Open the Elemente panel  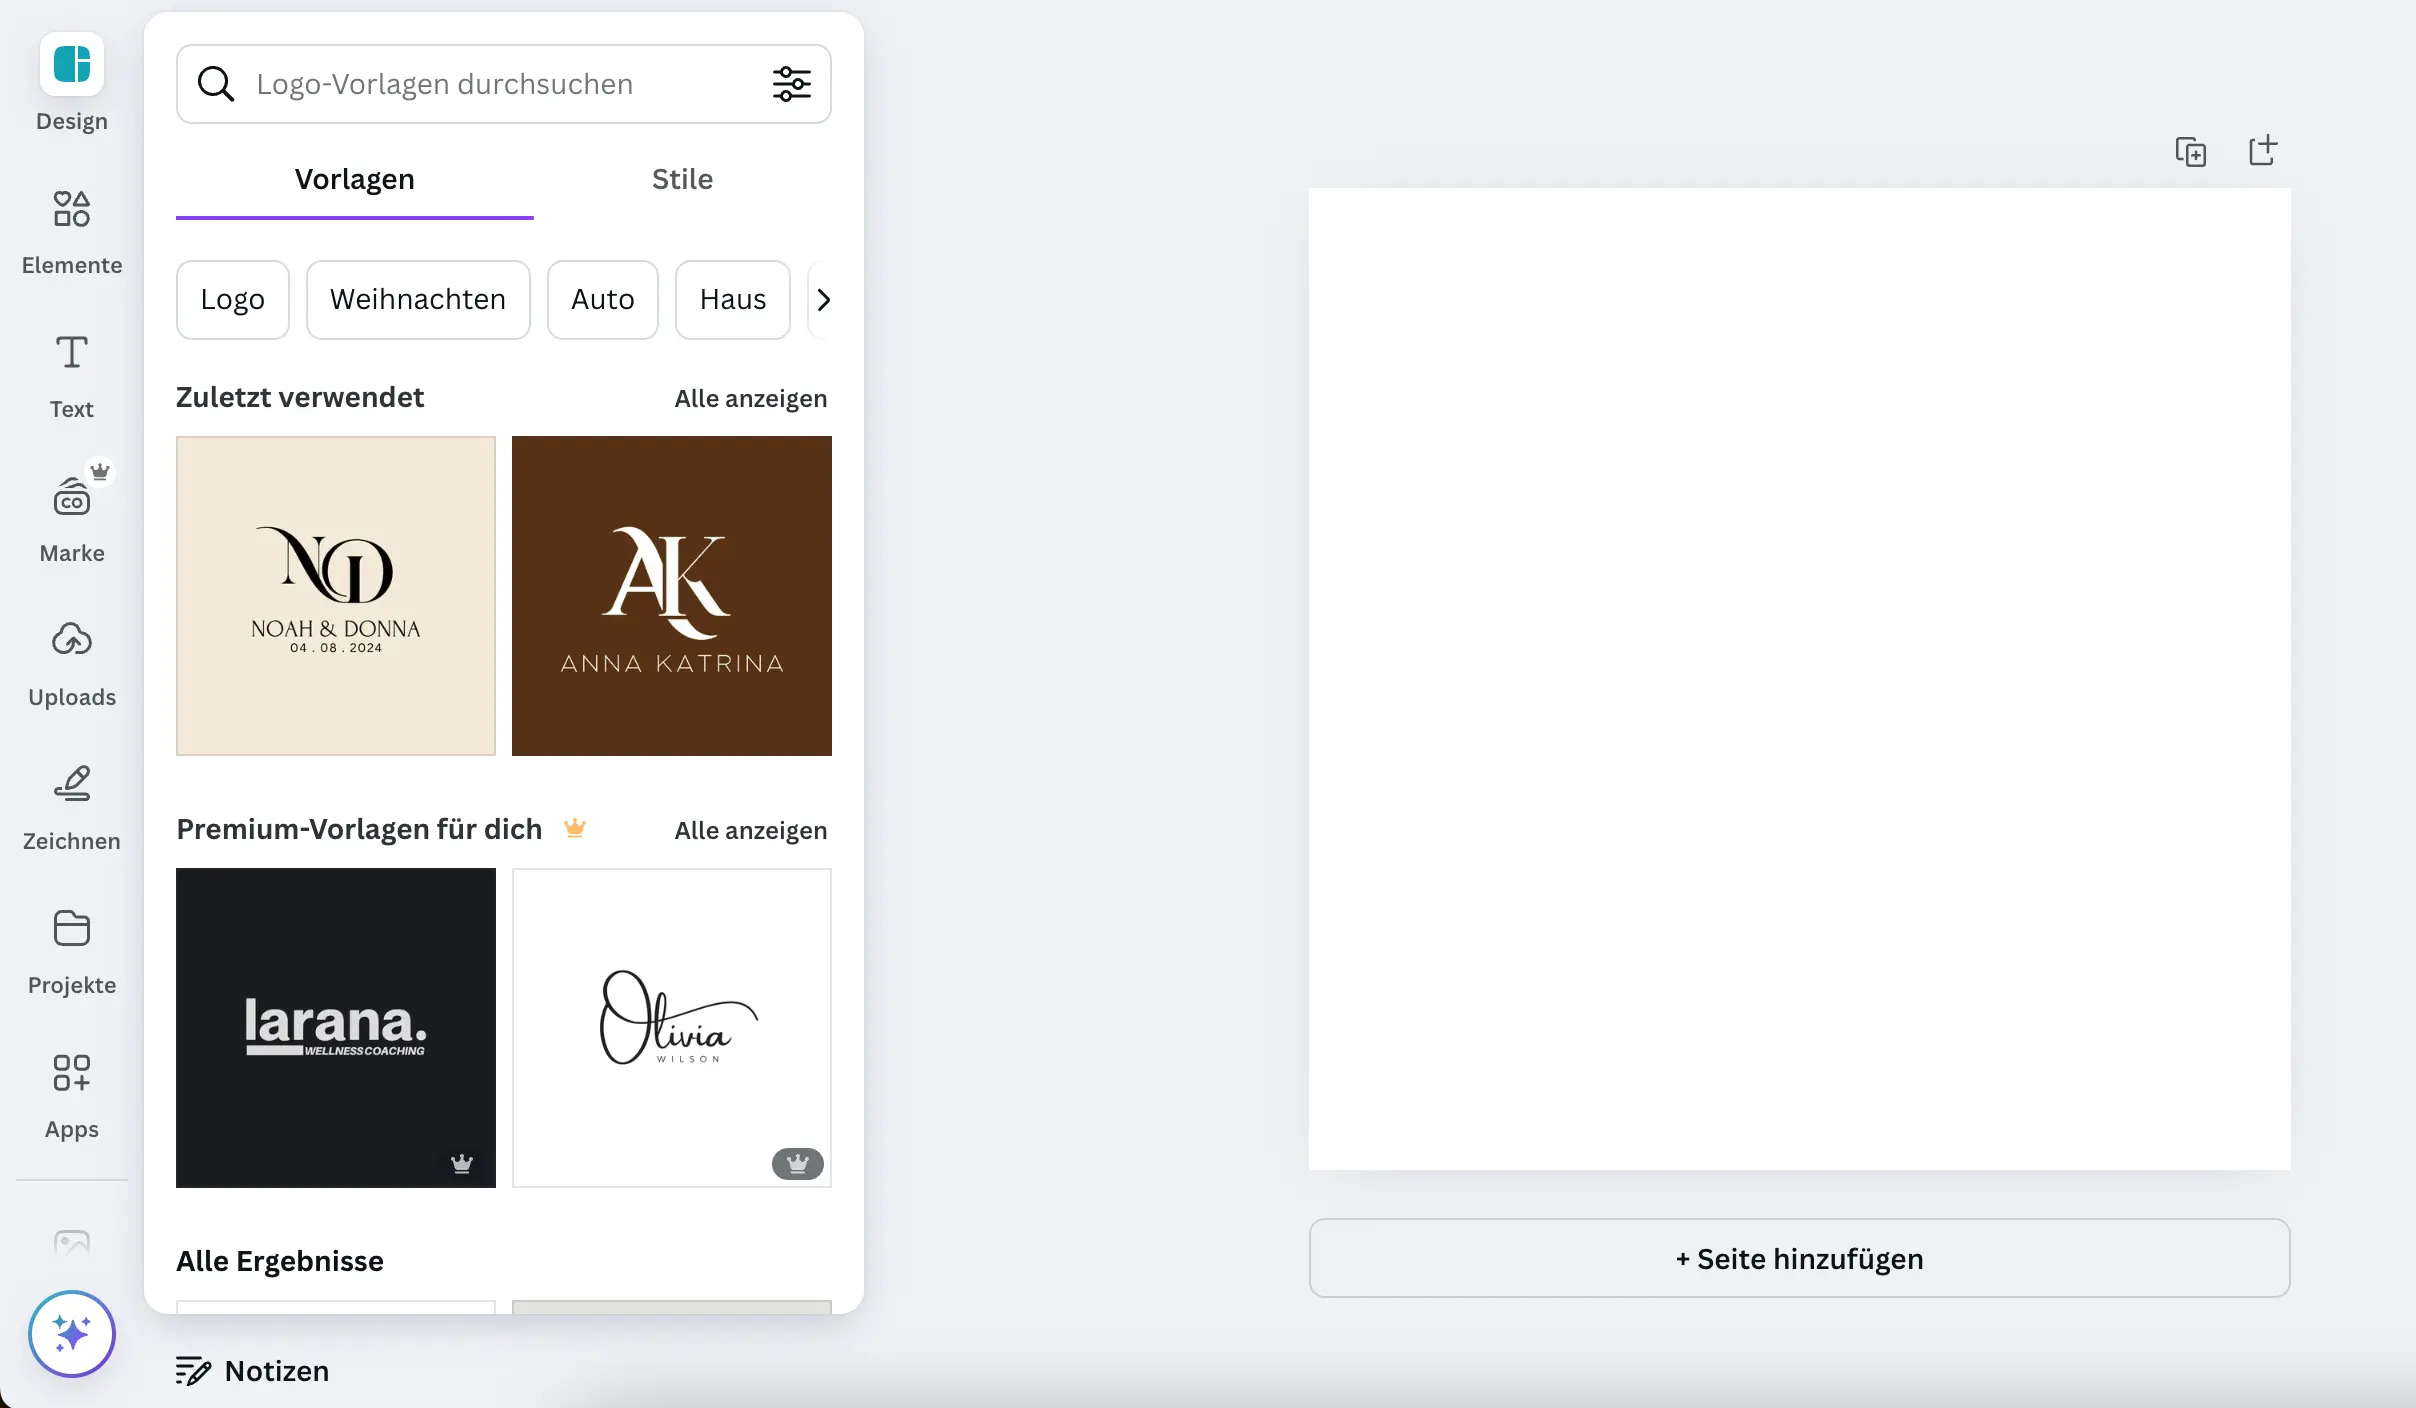72,232
